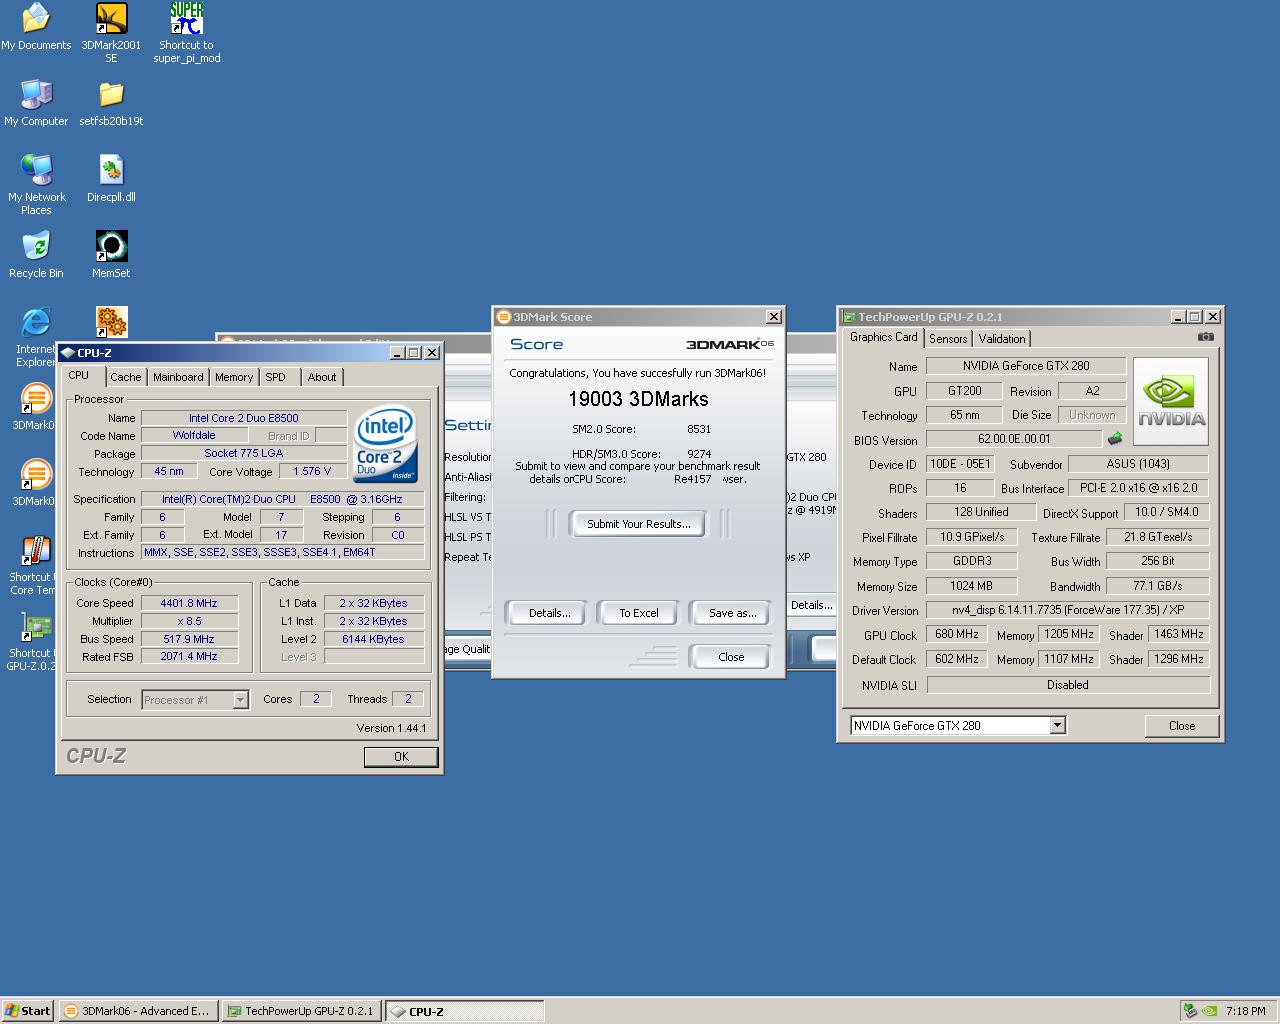The height and width of the screenshot is (1024, 1280).
Task: Select GPU-Z Graphics Card tab
Action: pyautogui.click(x=883, y=337)
